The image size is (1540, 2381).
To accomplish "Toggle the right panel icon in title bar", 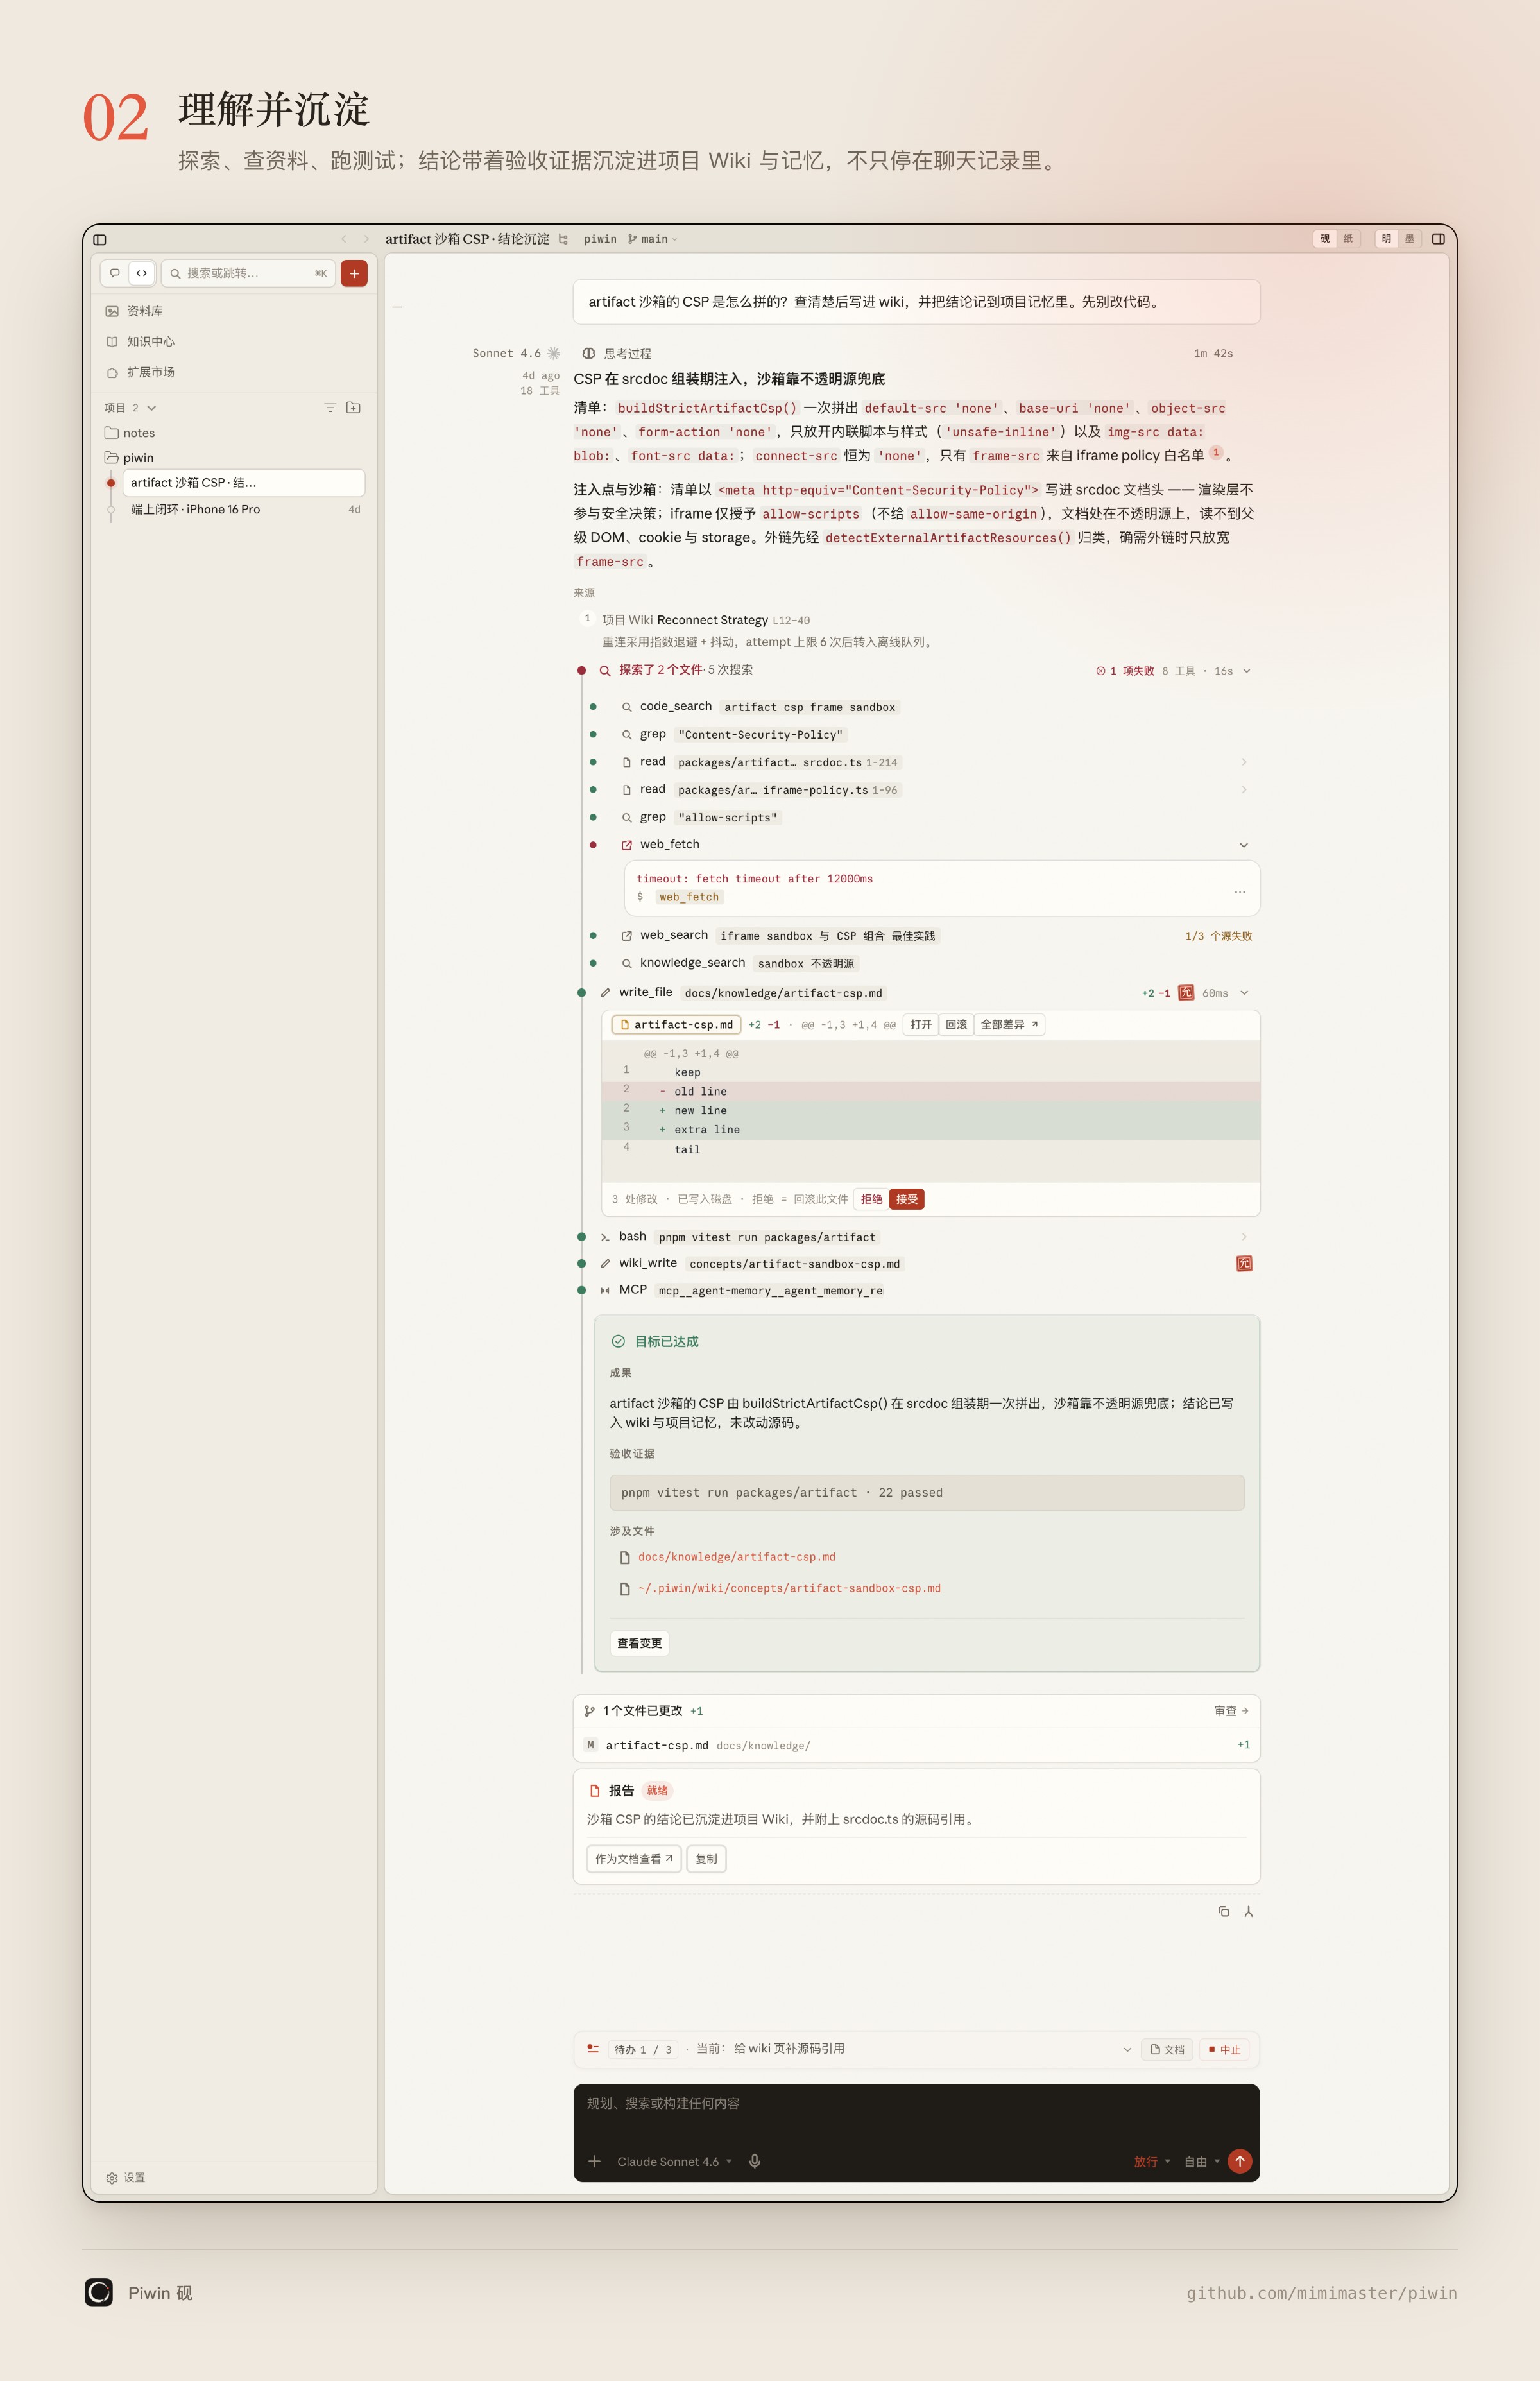I will 1438,239.
